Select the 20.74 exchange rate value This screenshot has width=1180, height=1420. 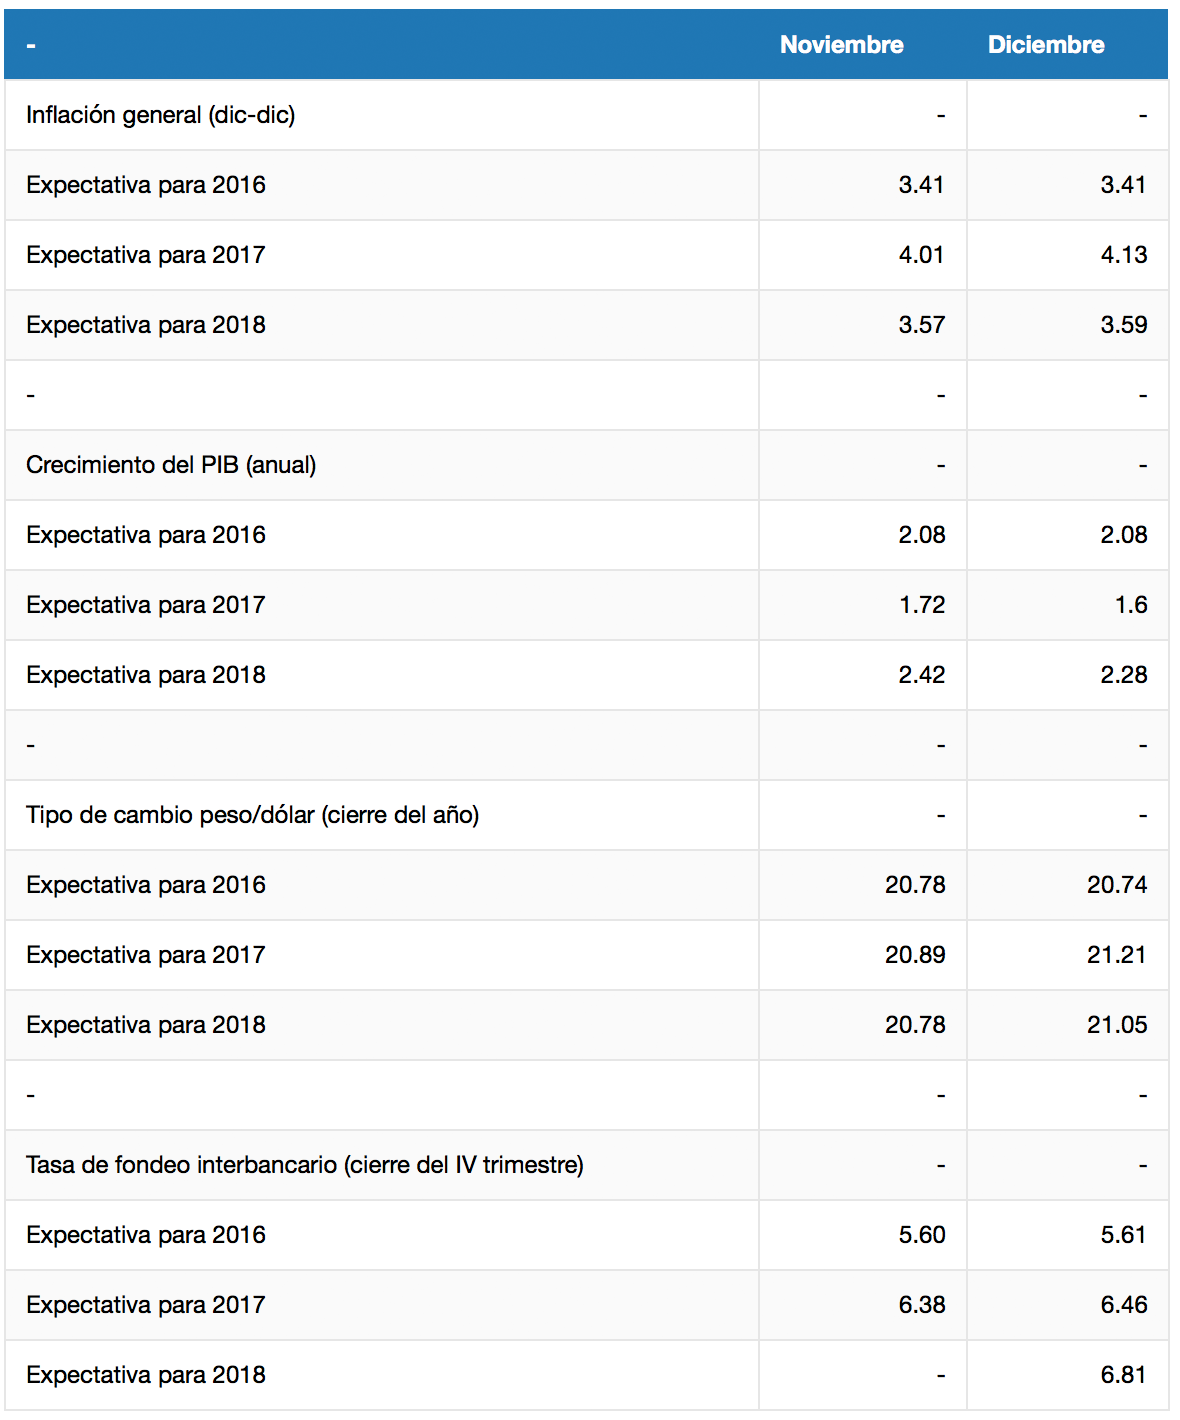[x=1117, y=885]
